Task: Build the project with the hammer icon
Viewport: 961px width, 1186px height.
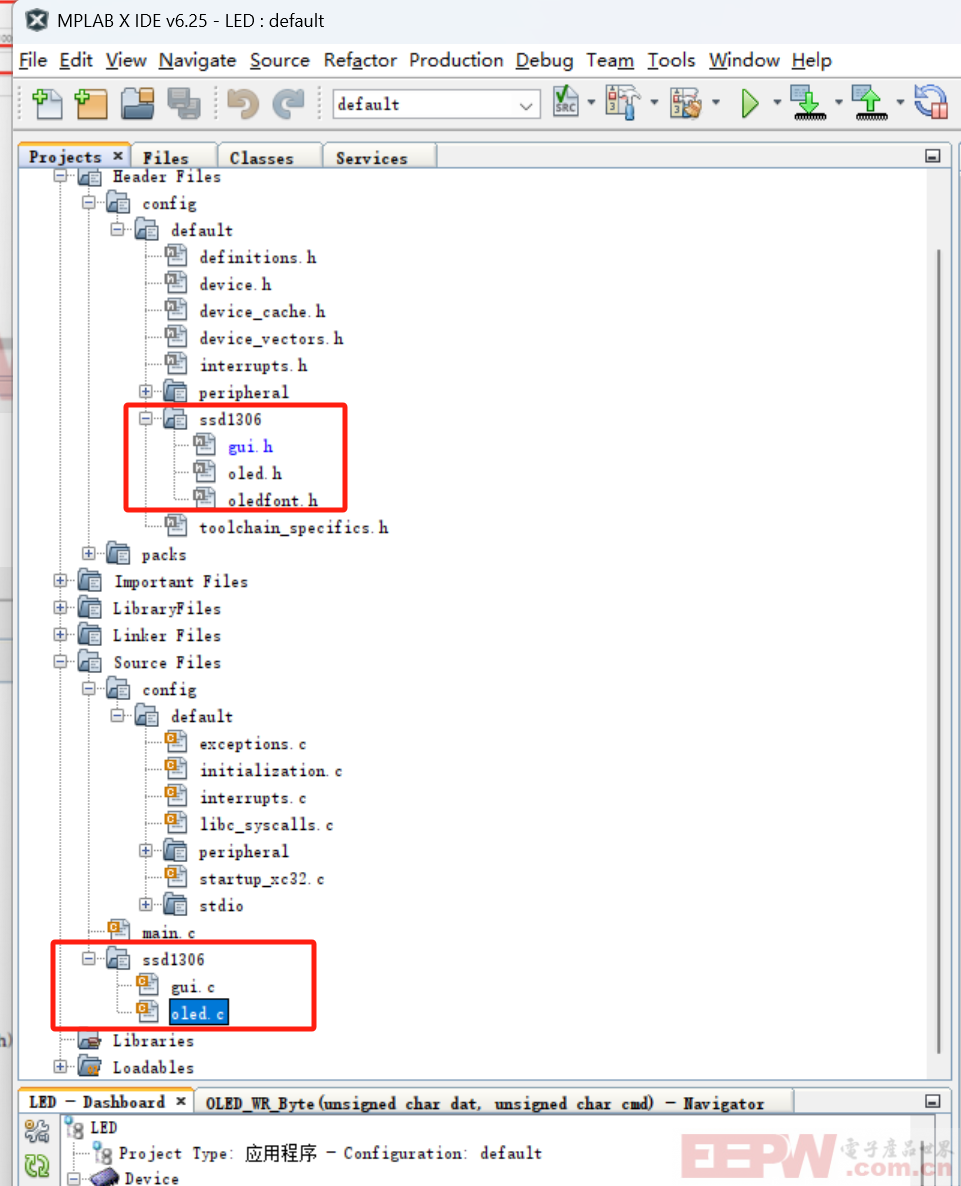Action: (623, 102)
